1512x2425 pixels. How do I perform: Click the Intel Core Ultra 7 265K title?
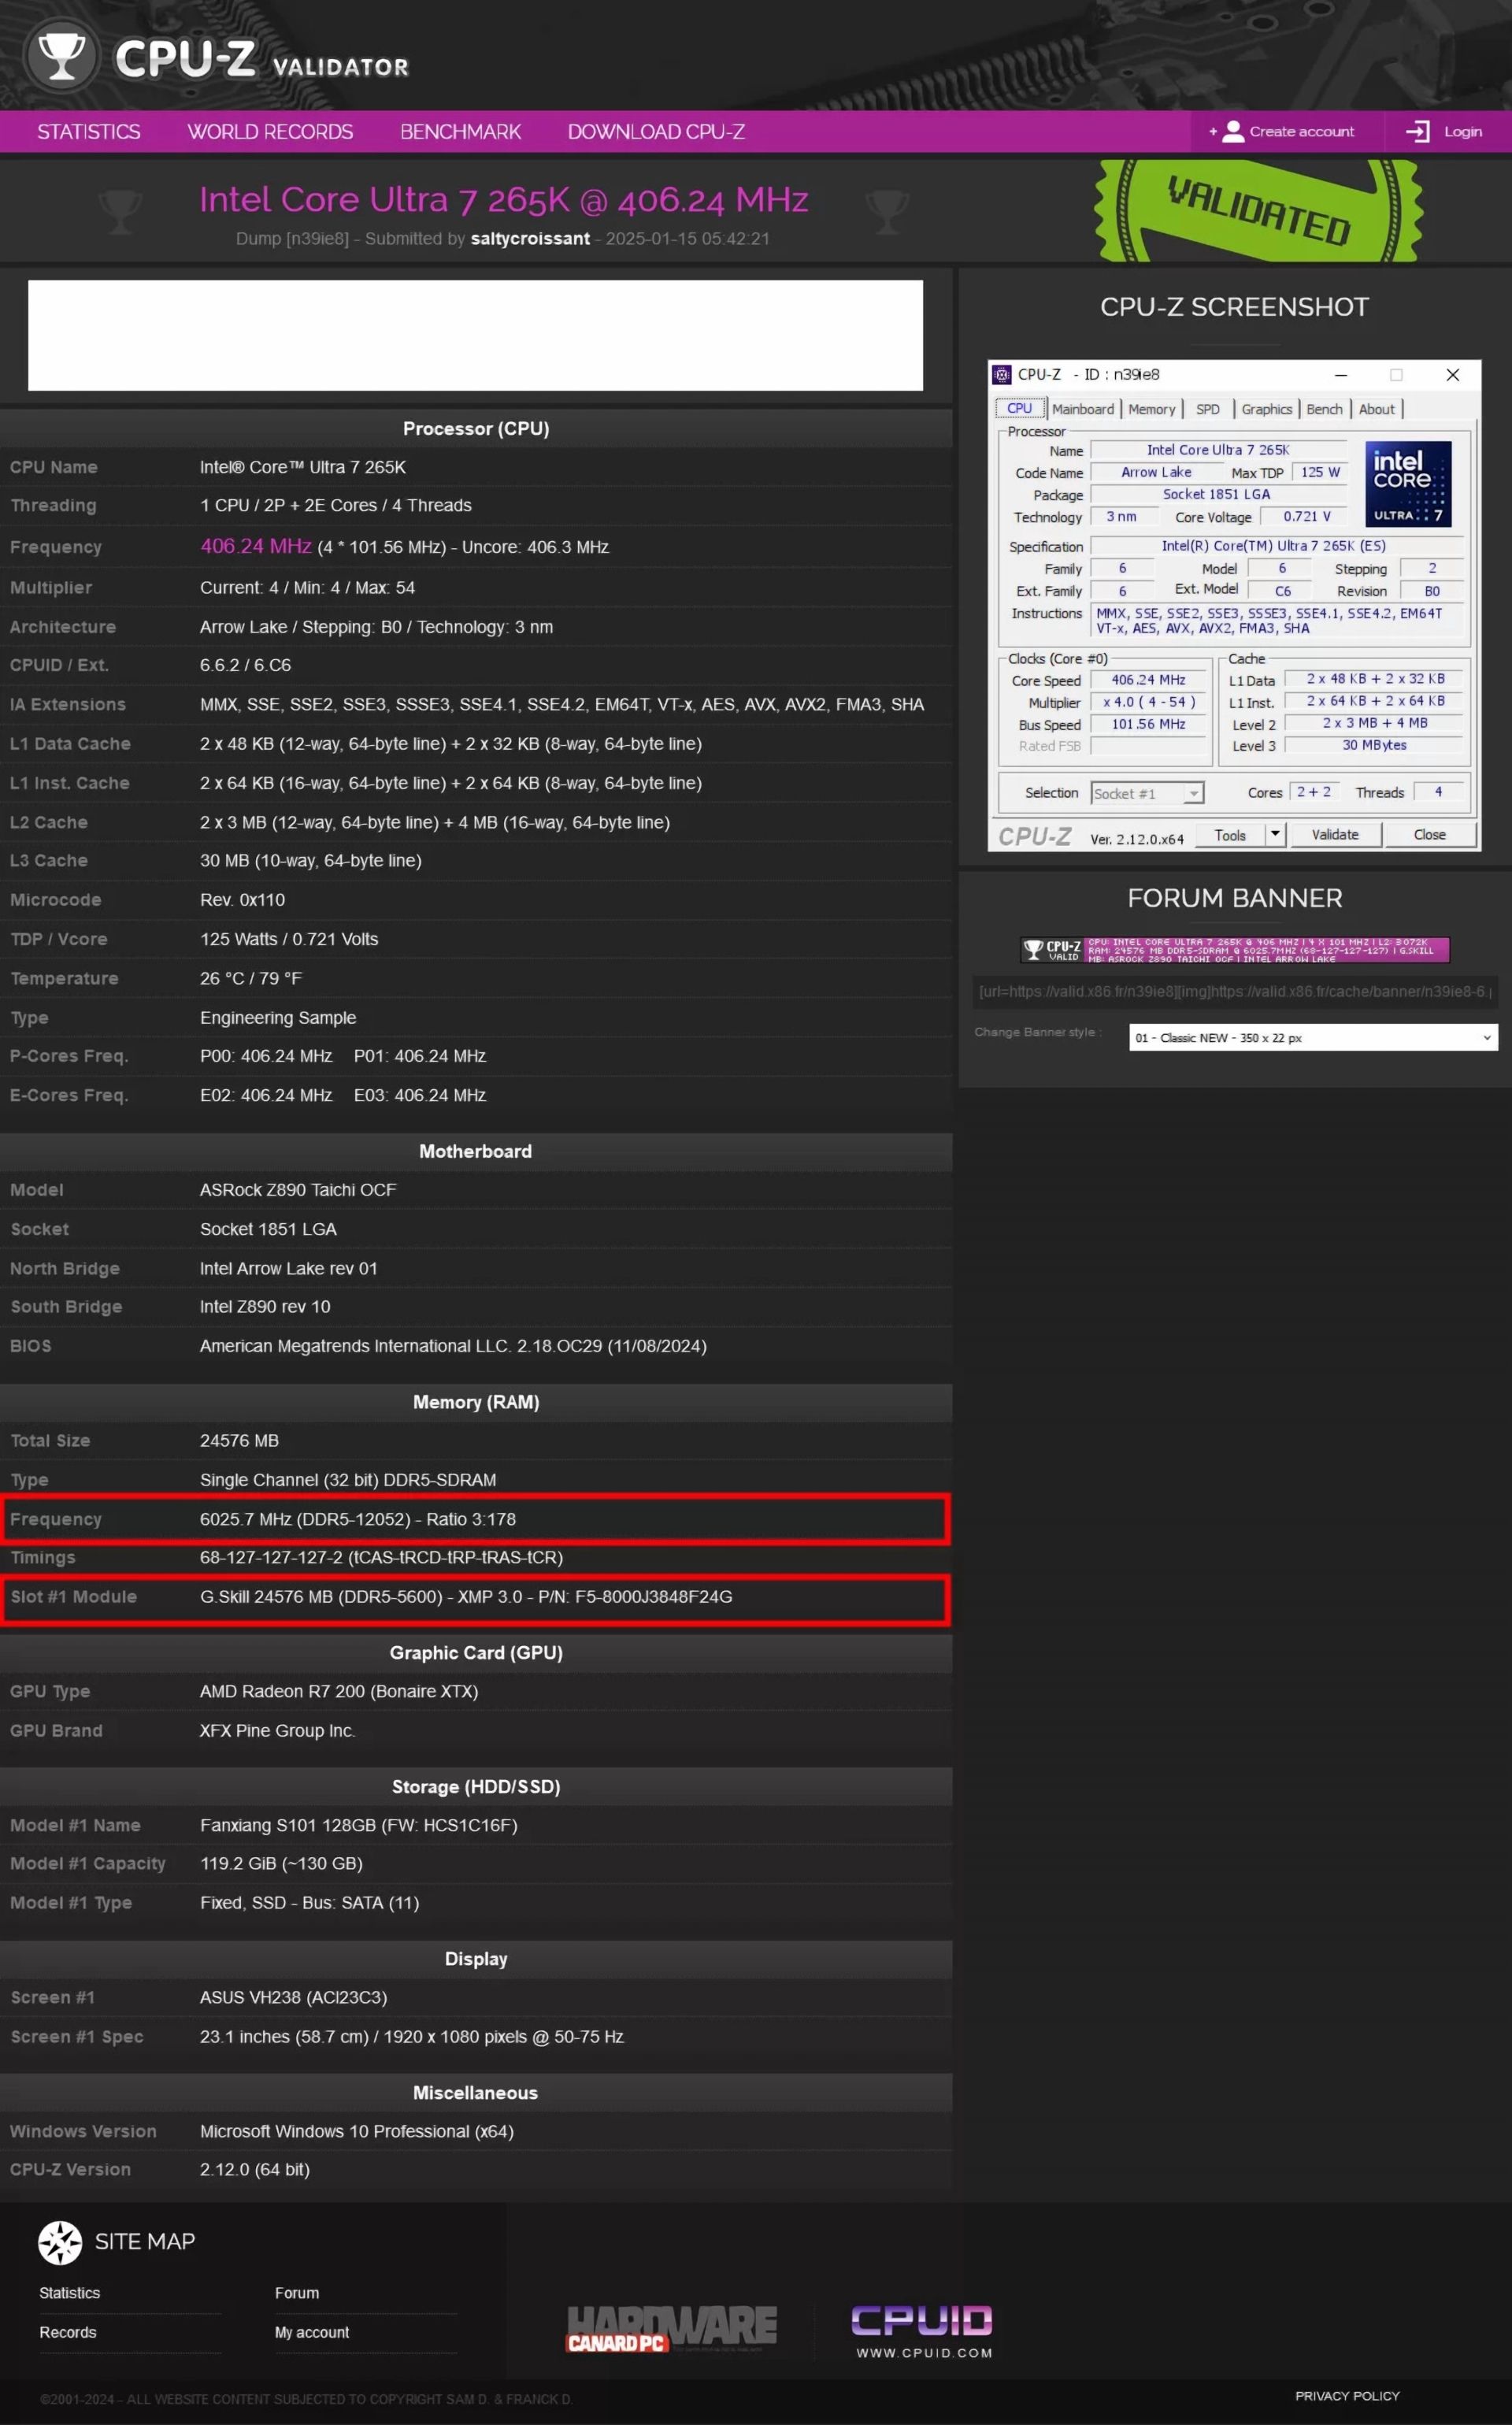(x=503, y=200)
